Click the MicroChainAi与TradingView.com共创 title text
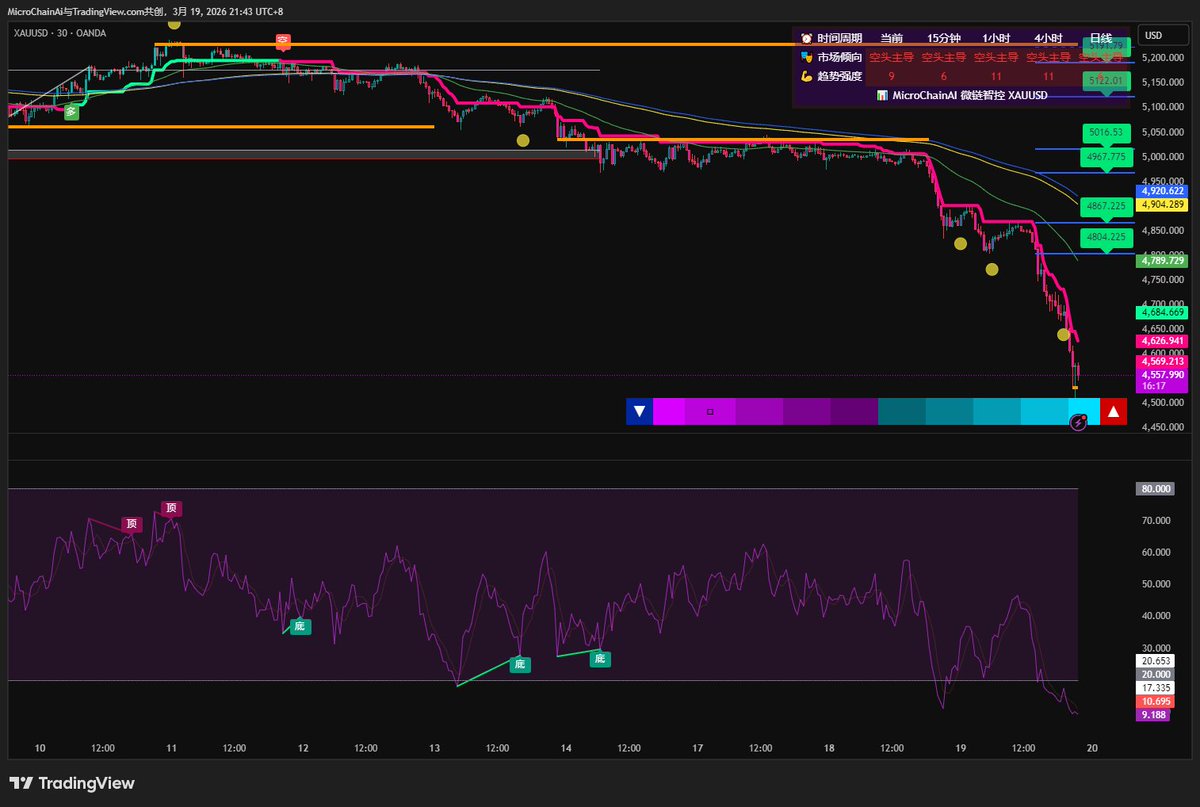This screenshot has width=1200, height=807. [86, 11]
